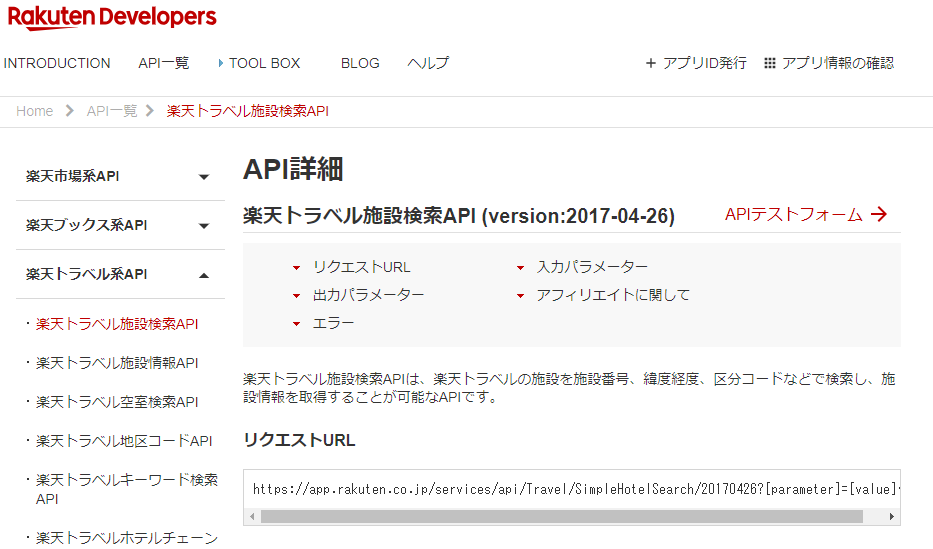Click scrollbar left arrow of URL box

252,516
